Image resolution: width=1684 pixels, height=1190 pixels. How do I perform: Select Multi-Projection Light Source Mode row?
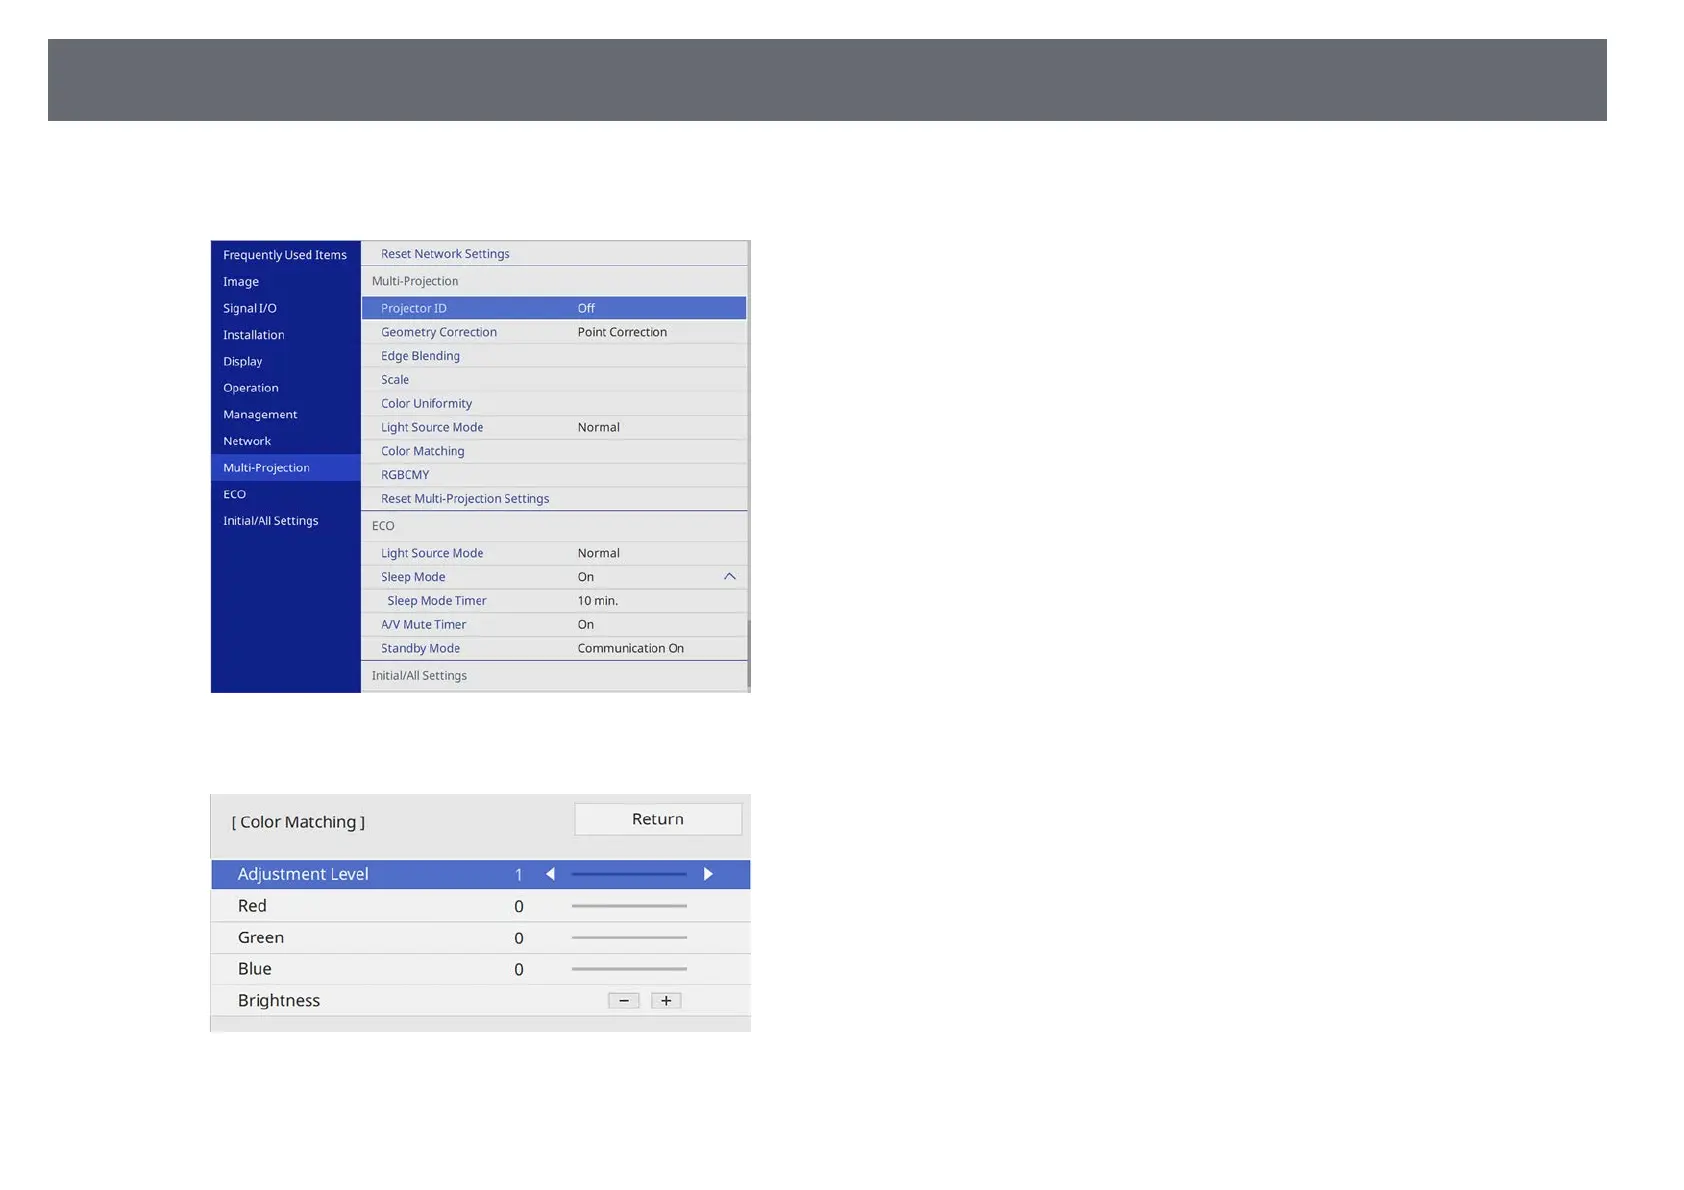click(x=554, y=427)
